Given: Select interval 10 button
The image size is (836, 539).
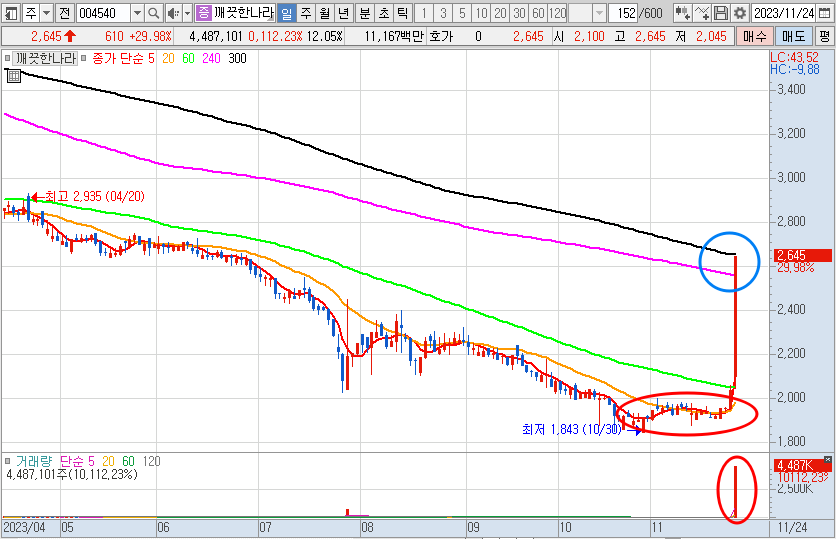Looking at the screenshot, I should 481,13.
